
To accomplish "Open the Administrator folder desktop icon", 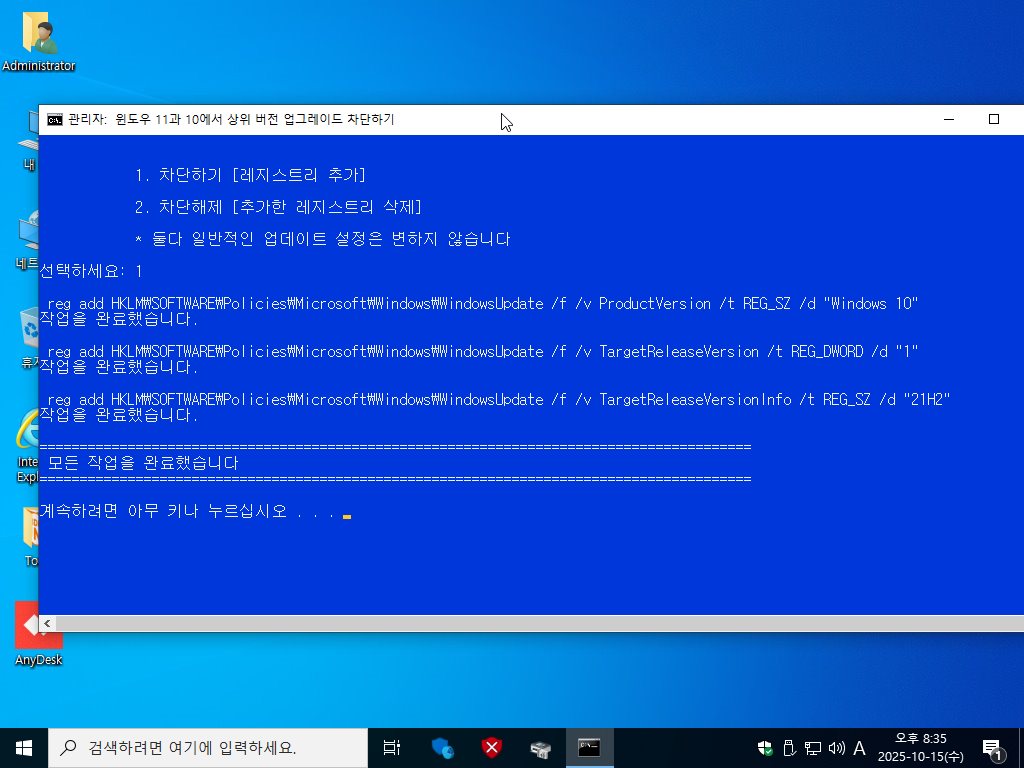I will pos(39,41).
